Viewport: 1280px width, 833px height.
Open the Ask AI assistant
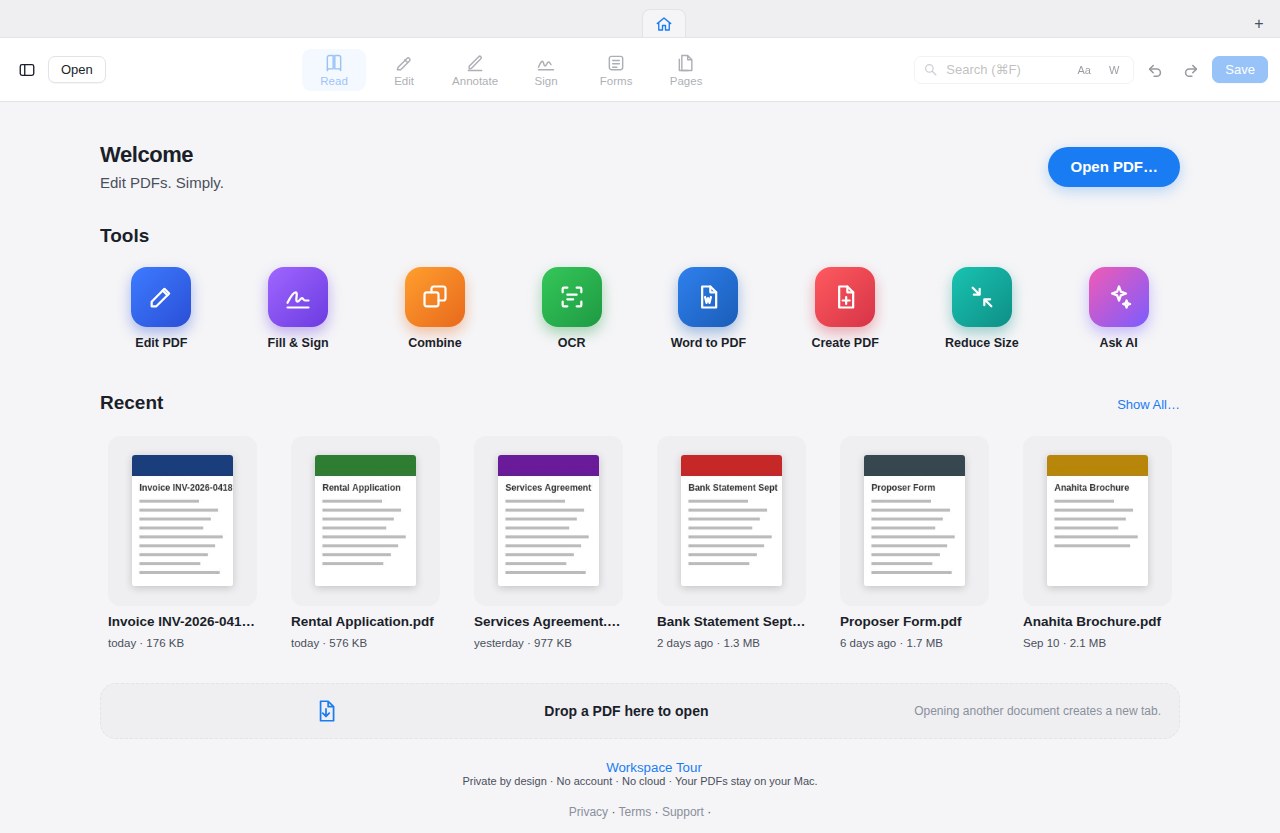[x=1119, y=297]
